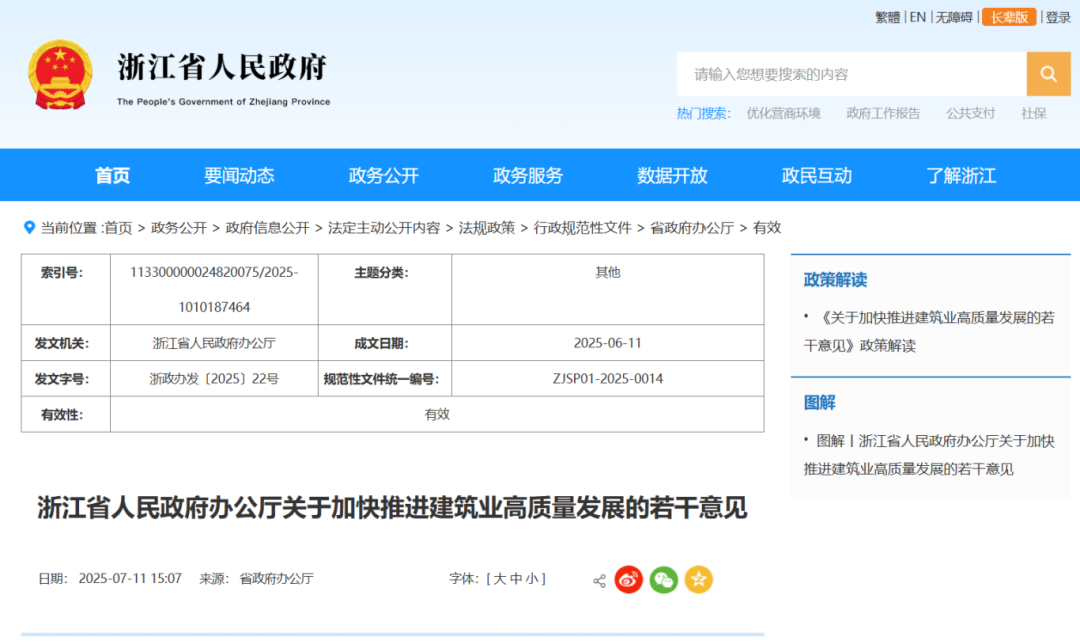Viewport: 1080px width, 644px height.
Task: Click issuing agency 浙江省人民政府办公厅 cell
Action: point(214,343)
